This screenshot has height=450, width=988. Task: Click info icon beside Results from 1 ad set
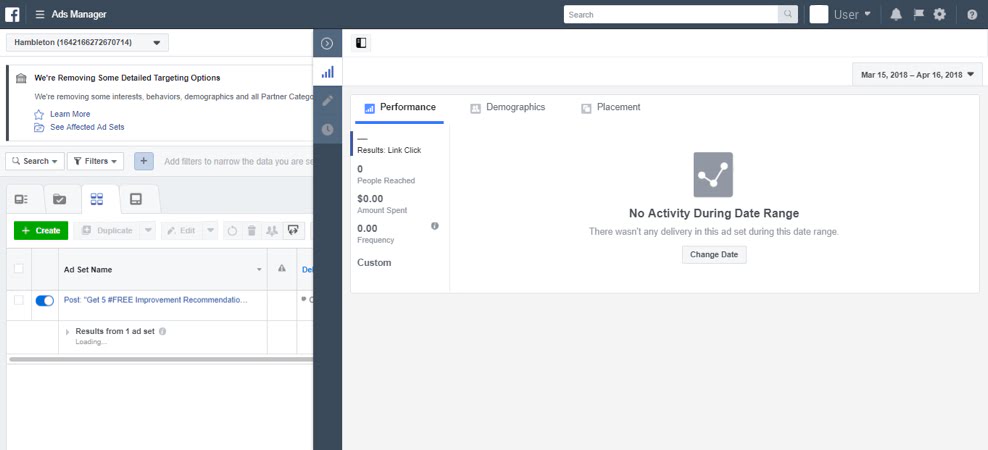(x=163, y=332)
